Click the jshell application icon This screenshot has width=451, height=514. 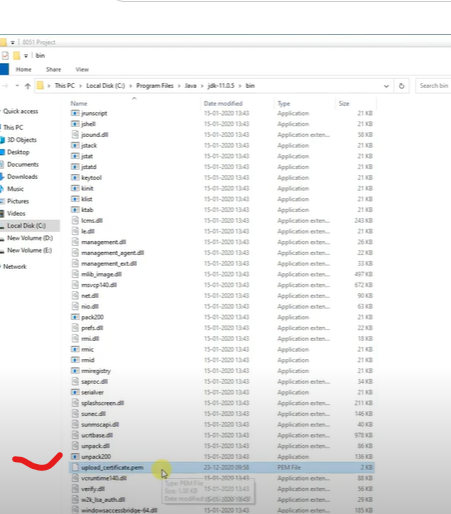pos(75,124)
